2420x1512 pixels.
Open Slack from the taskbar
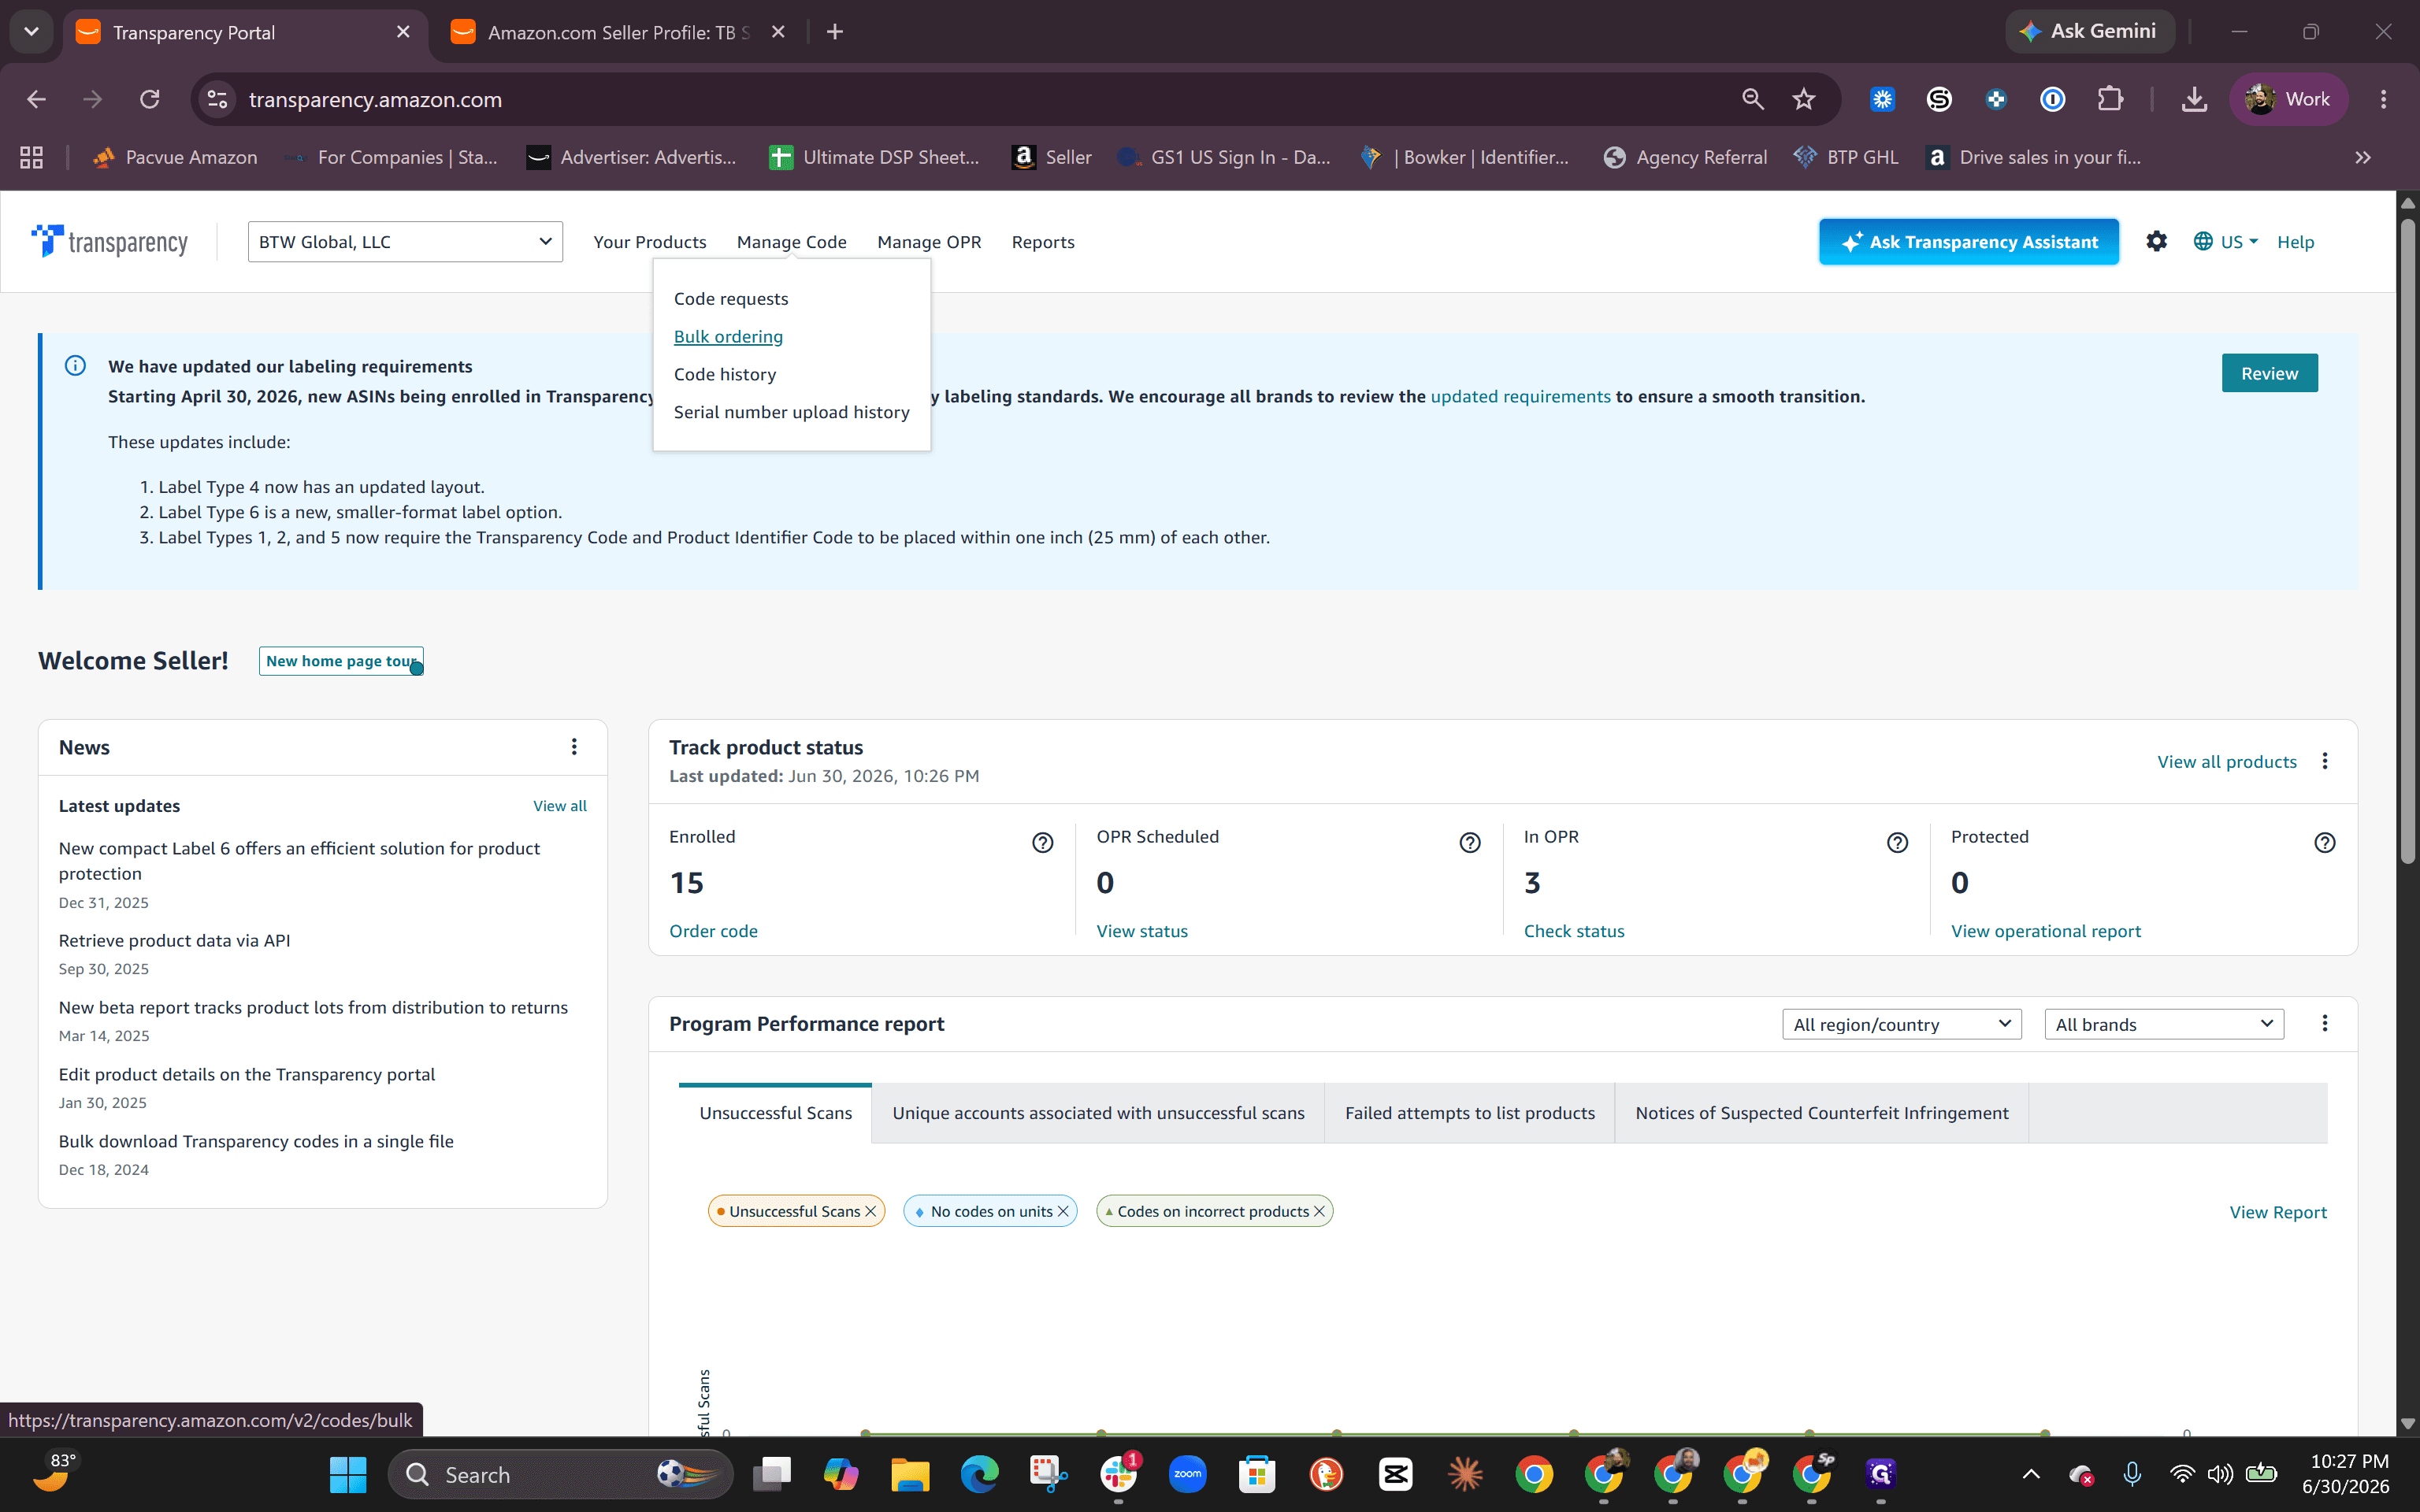coord(1118,1474)
